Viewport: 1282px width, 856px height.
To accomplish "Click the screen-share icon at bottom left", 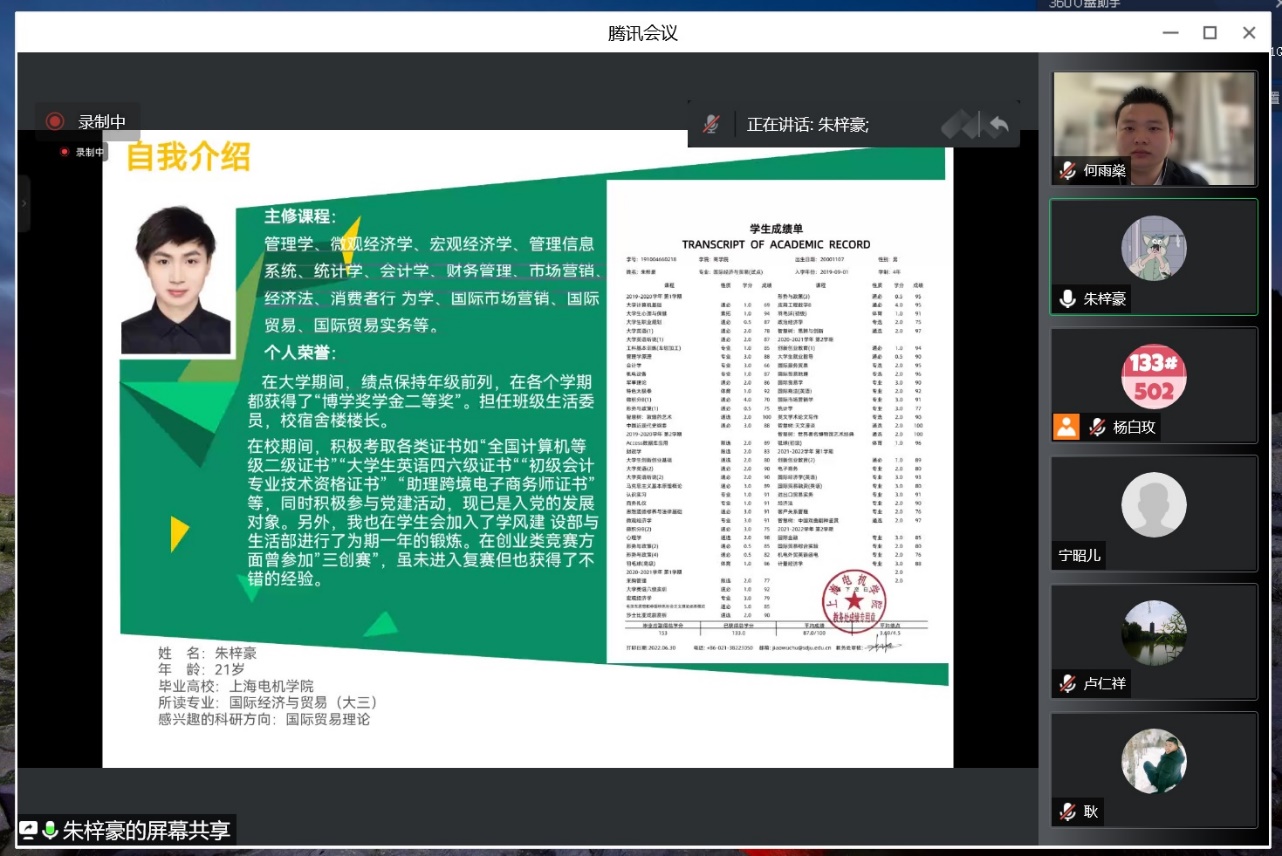I will [28, 831].
